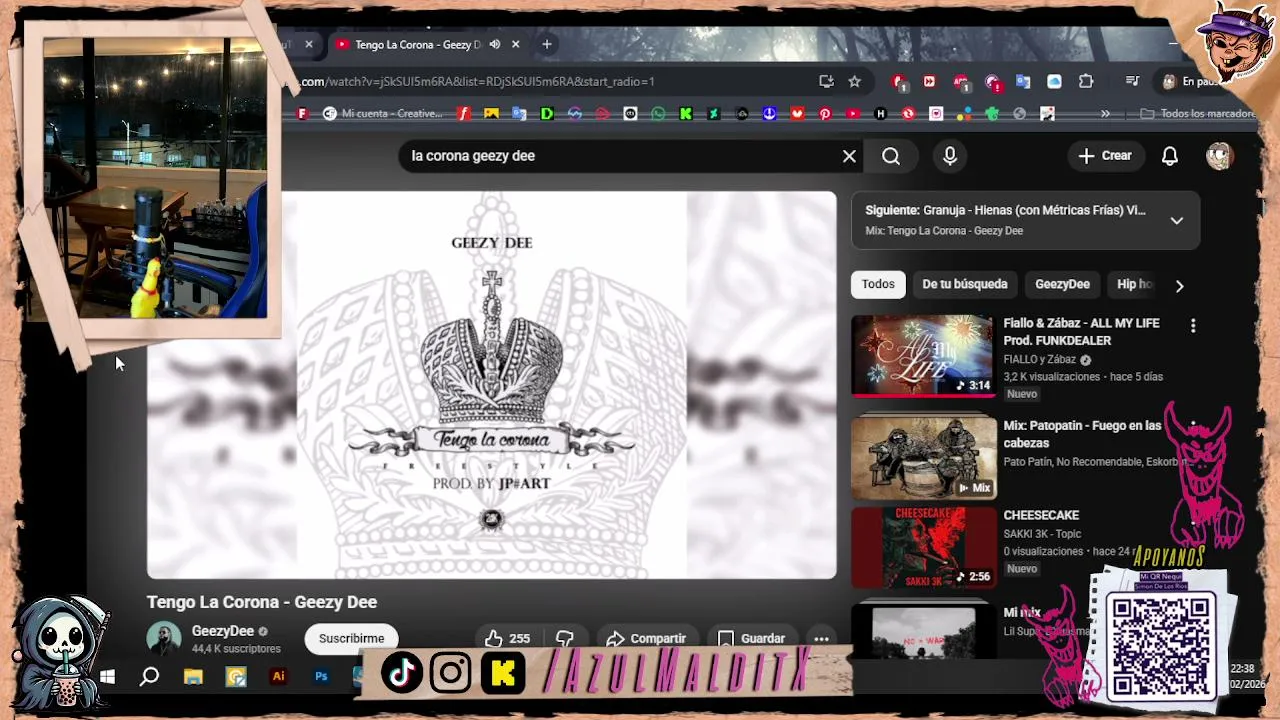Open the black H bookmark icon
Image resolution: width=1280 pixels, height=720 pixels.
[x=880, y=114]
